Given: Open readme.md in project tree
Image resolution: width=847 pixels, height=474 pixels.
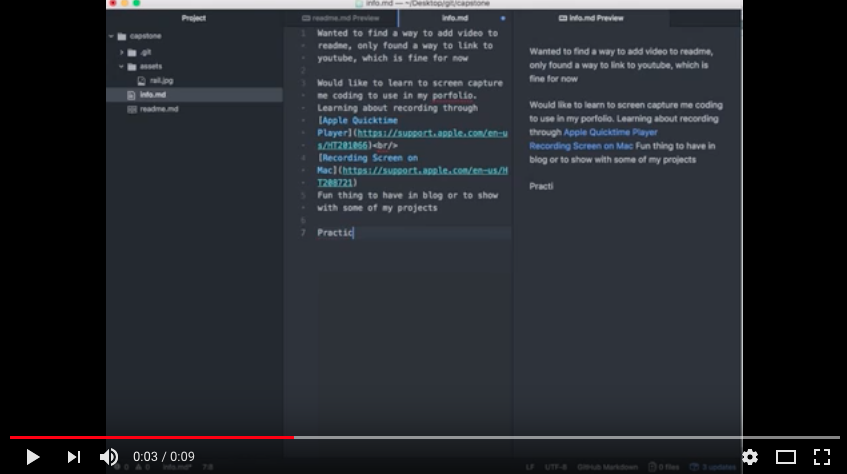Looking at the screenshot, I should pyautogui.click(x=159, y=109).
